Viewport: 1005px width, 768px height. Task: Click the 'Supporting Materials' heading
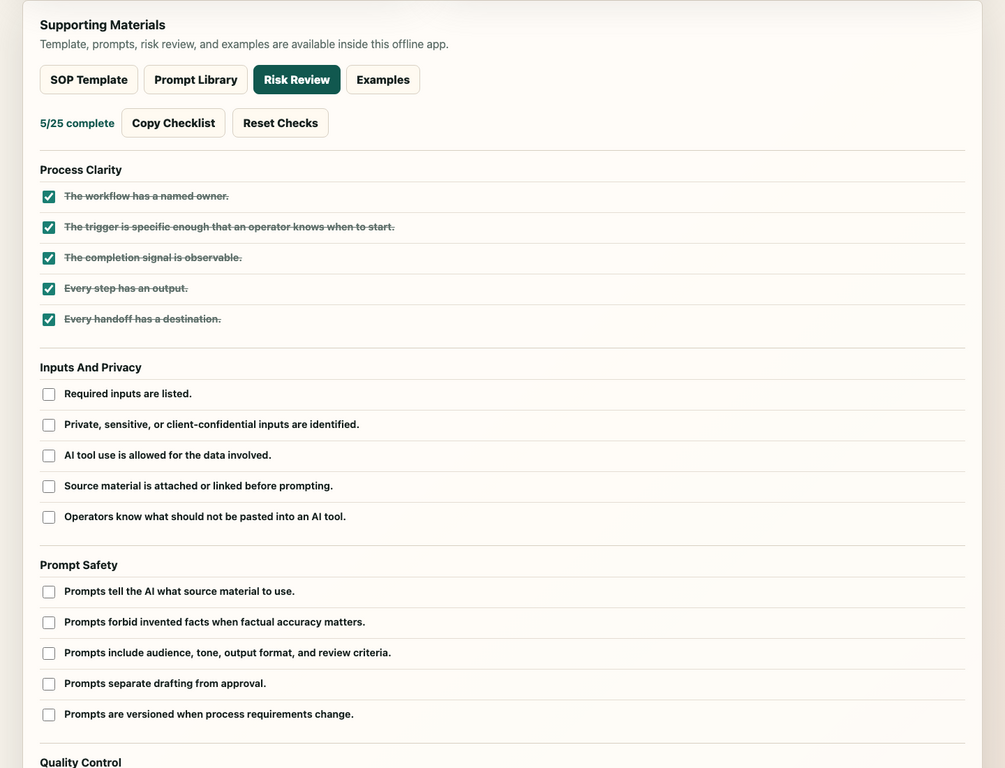coord(103,25)
